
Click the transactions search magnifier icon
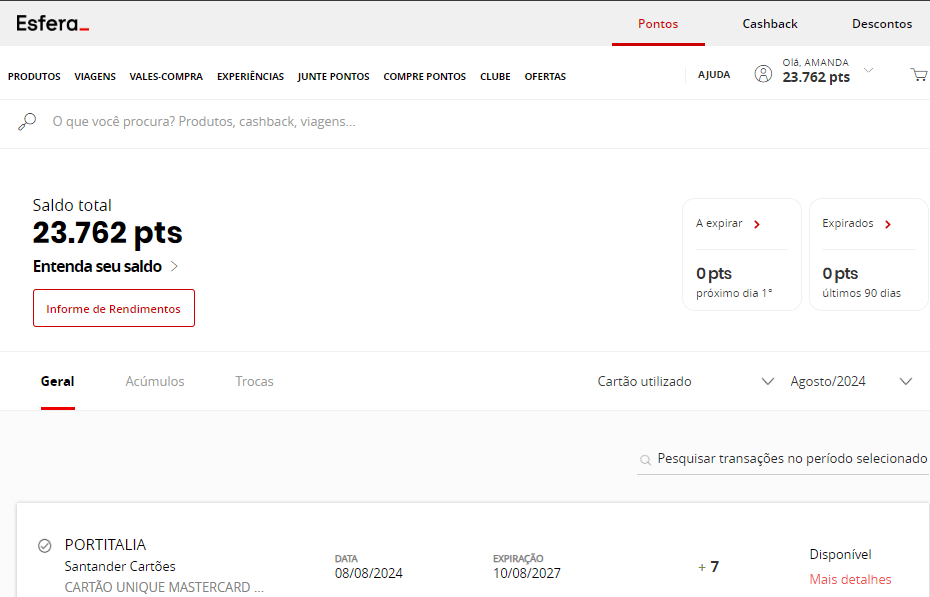pos(645,459)
